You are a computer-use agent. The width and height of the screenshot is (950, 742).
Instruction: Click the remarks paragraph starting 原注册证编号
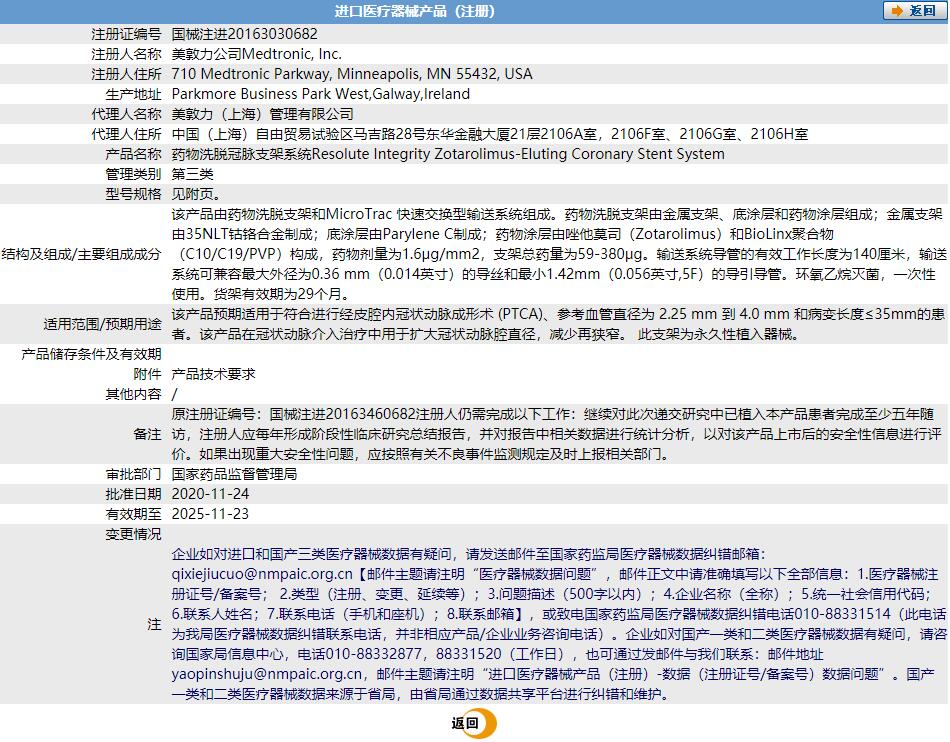pos(557,434)
